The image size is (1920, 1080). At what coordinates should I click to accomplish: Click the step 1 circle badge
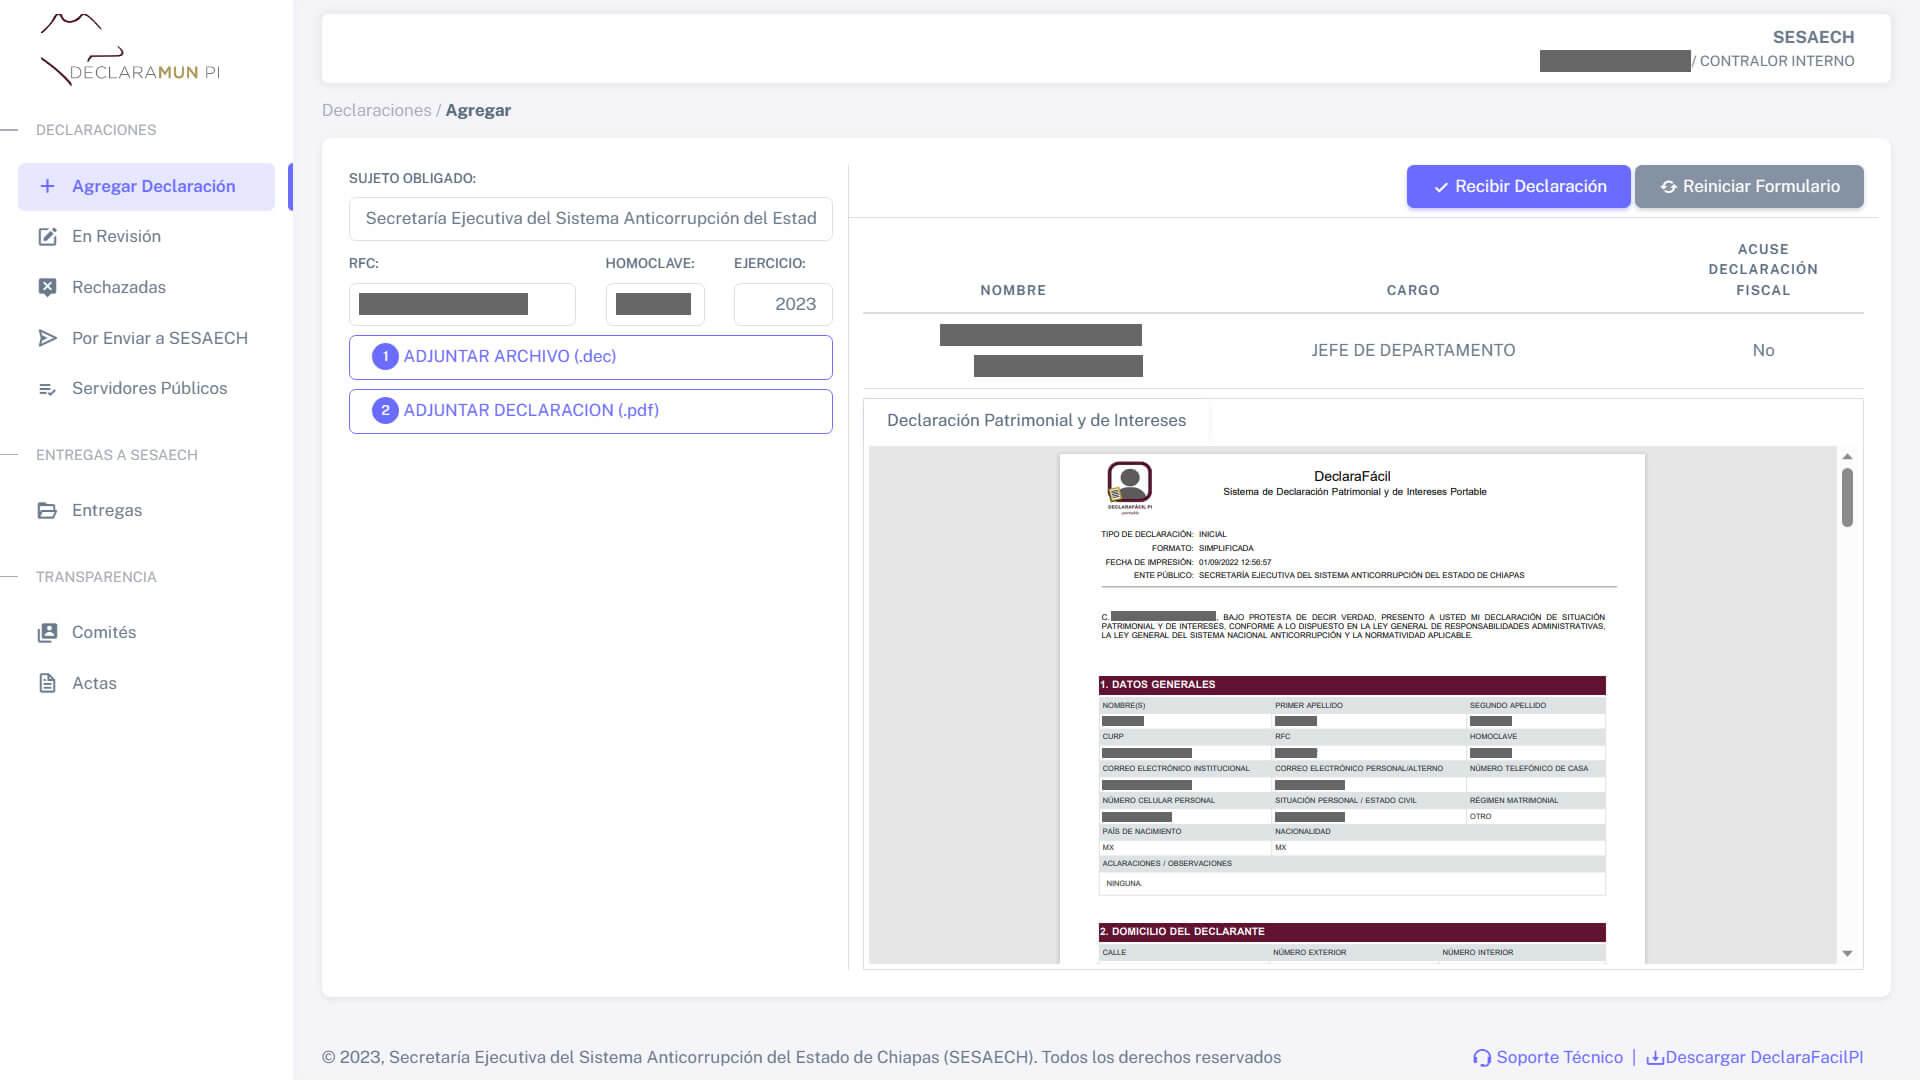click(x=385, y=357)
